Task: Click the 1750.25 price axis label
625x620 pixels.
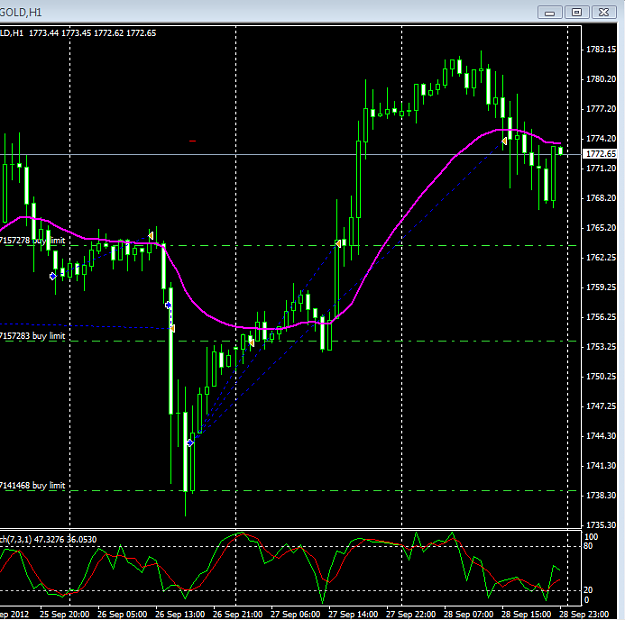Action: pos(601,376)
